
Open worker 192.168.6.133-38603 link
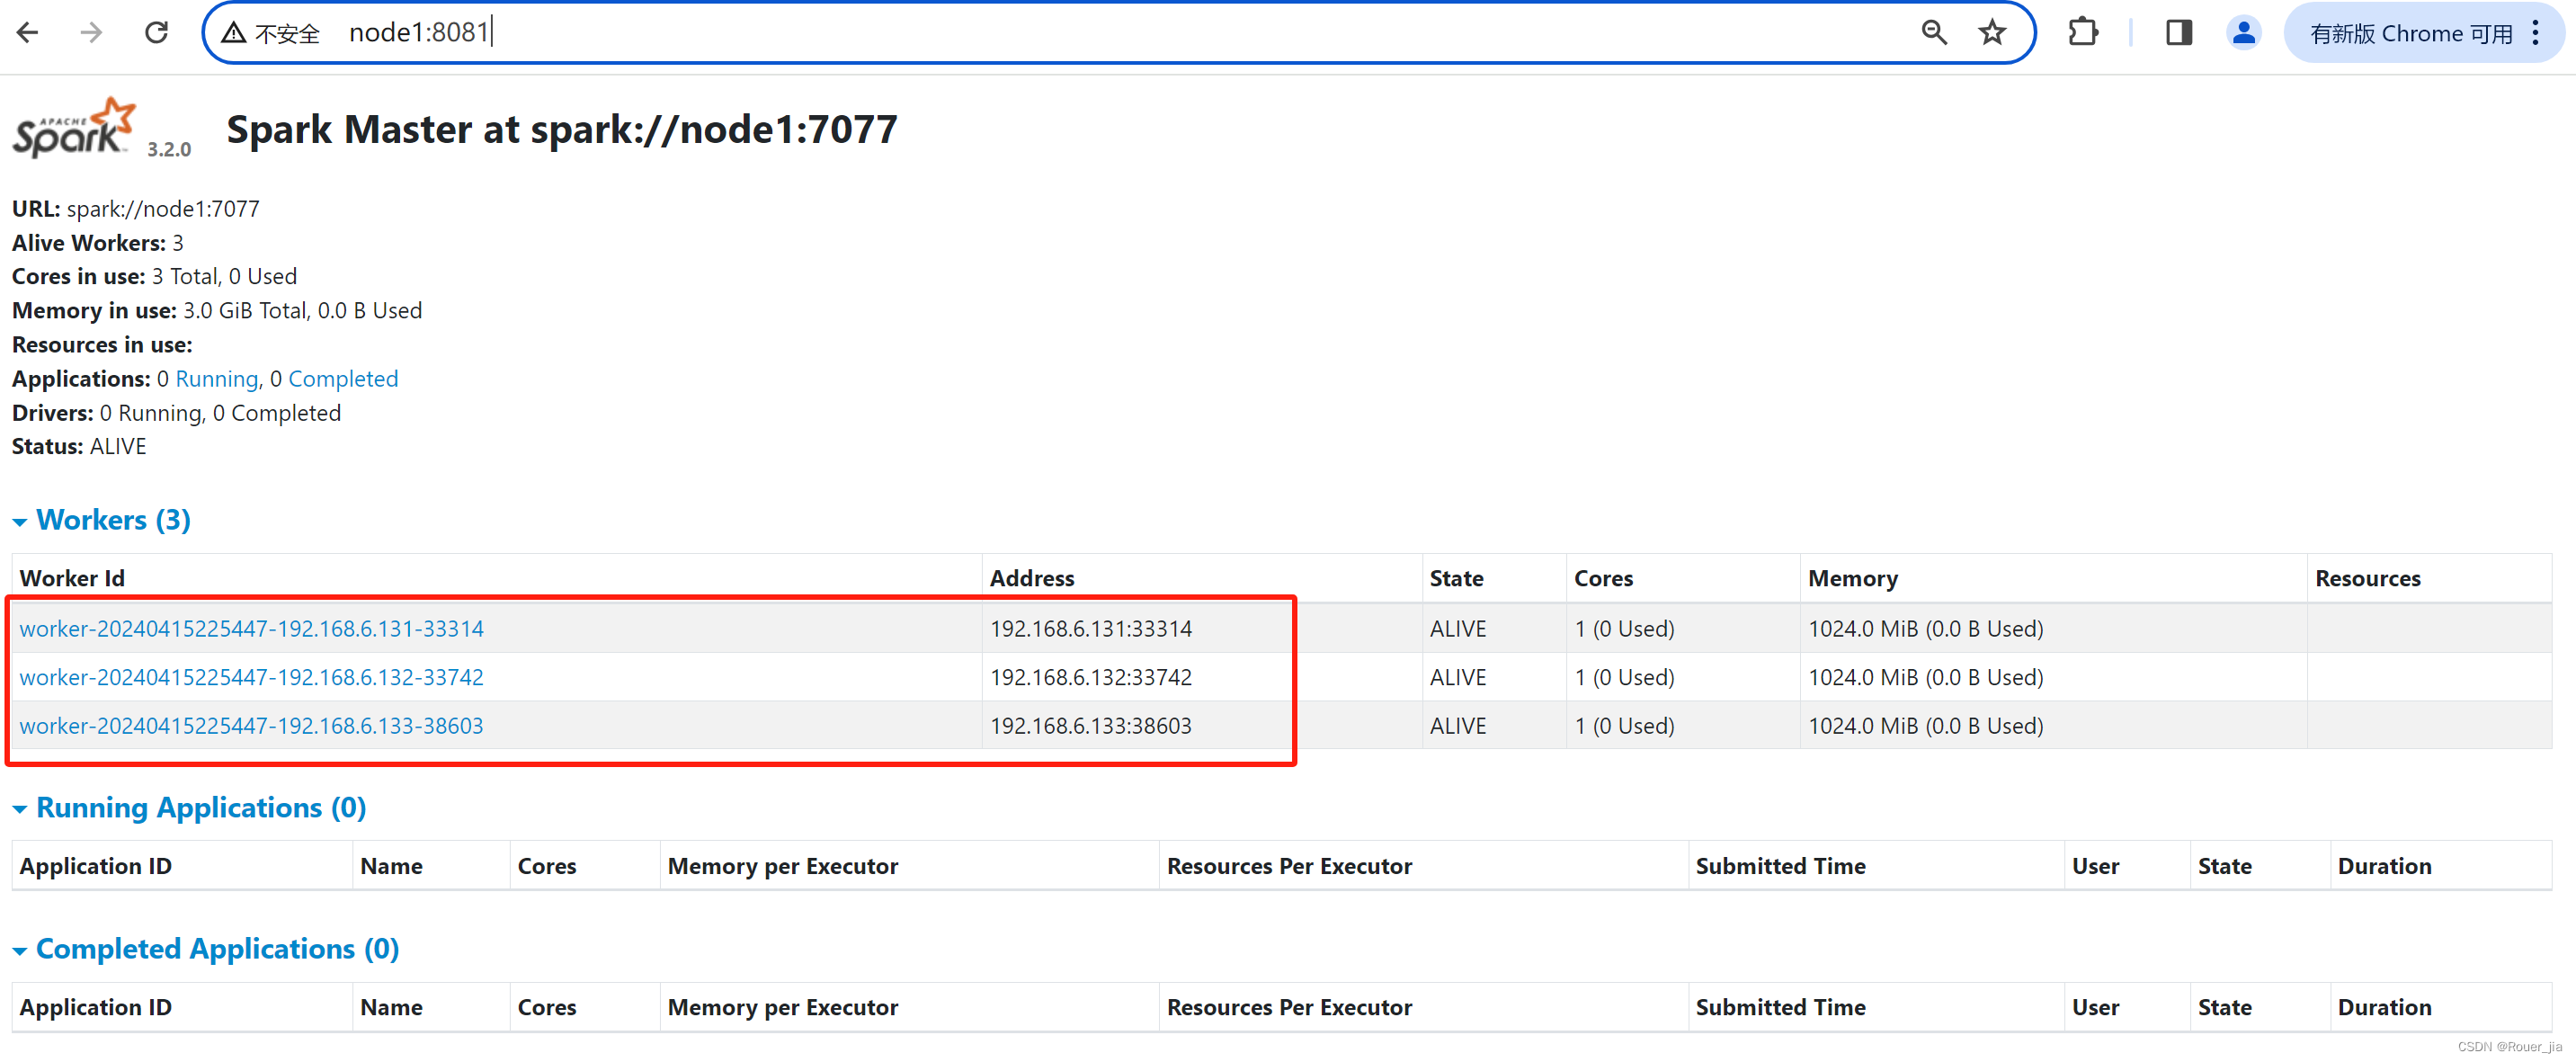click(252, 726)
